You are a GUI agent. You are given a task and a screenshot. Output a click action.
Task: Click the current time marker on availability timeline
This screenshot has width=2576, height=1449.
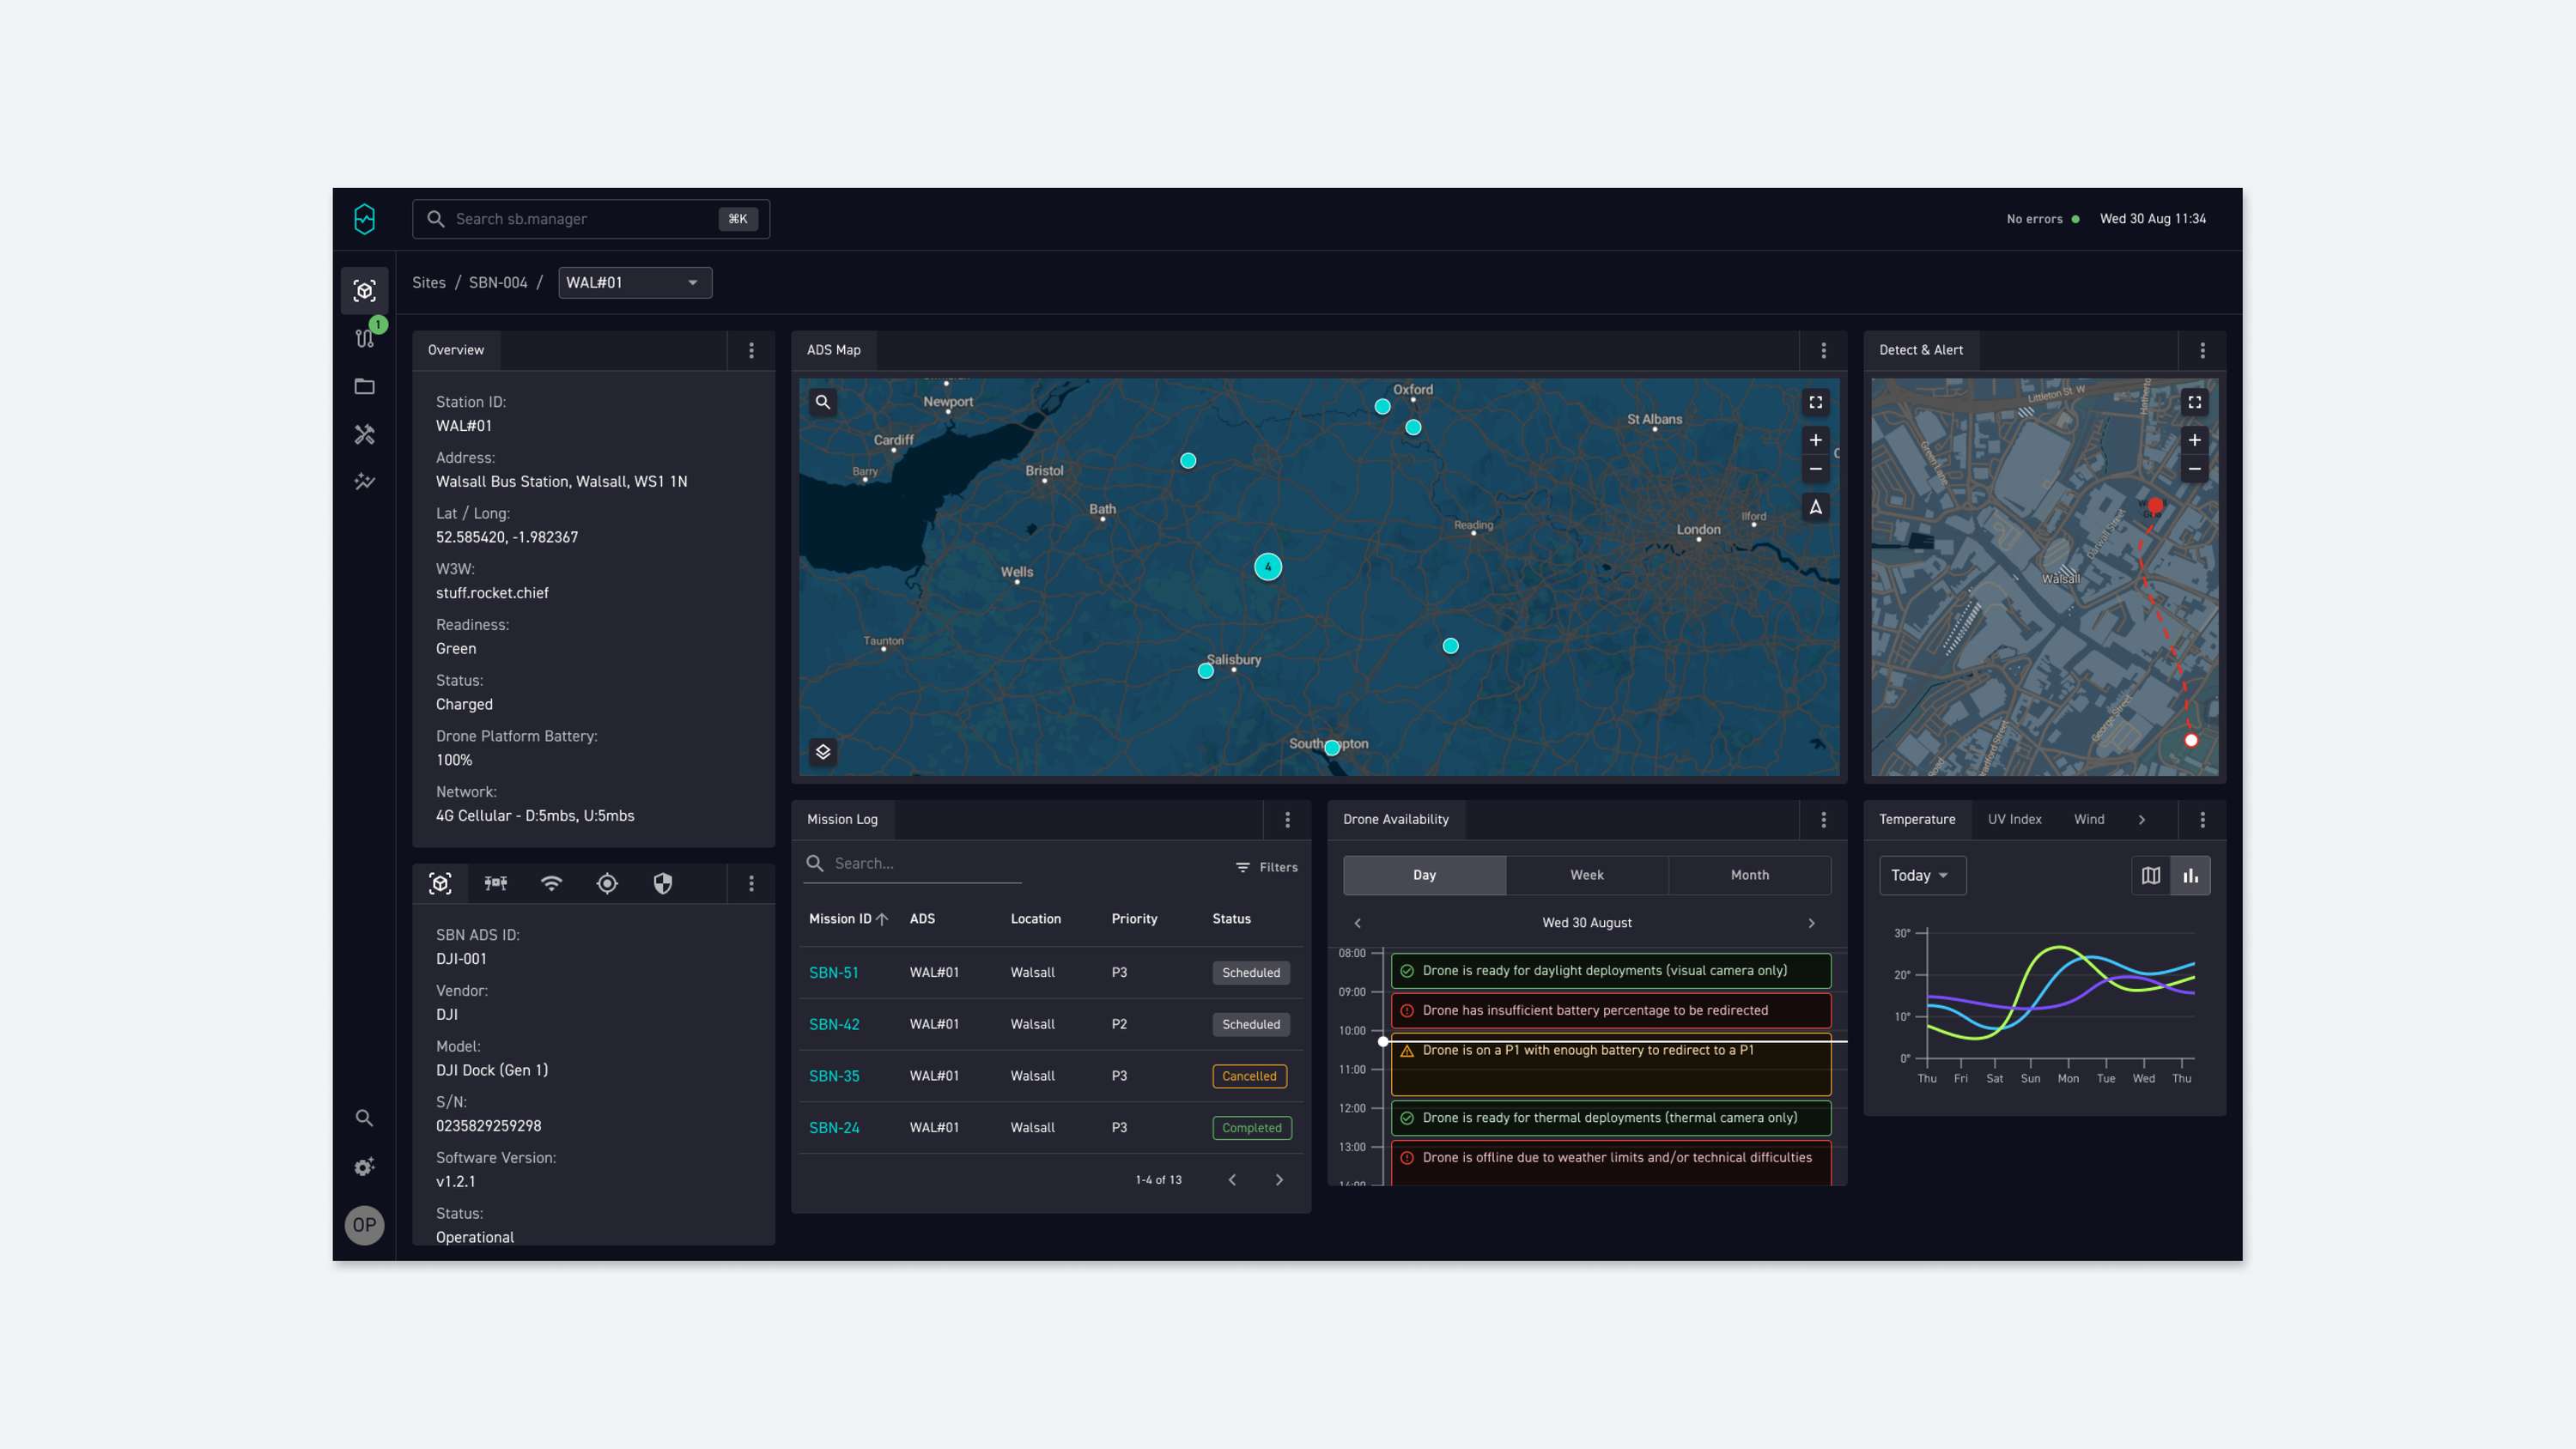[1383, 1041]
